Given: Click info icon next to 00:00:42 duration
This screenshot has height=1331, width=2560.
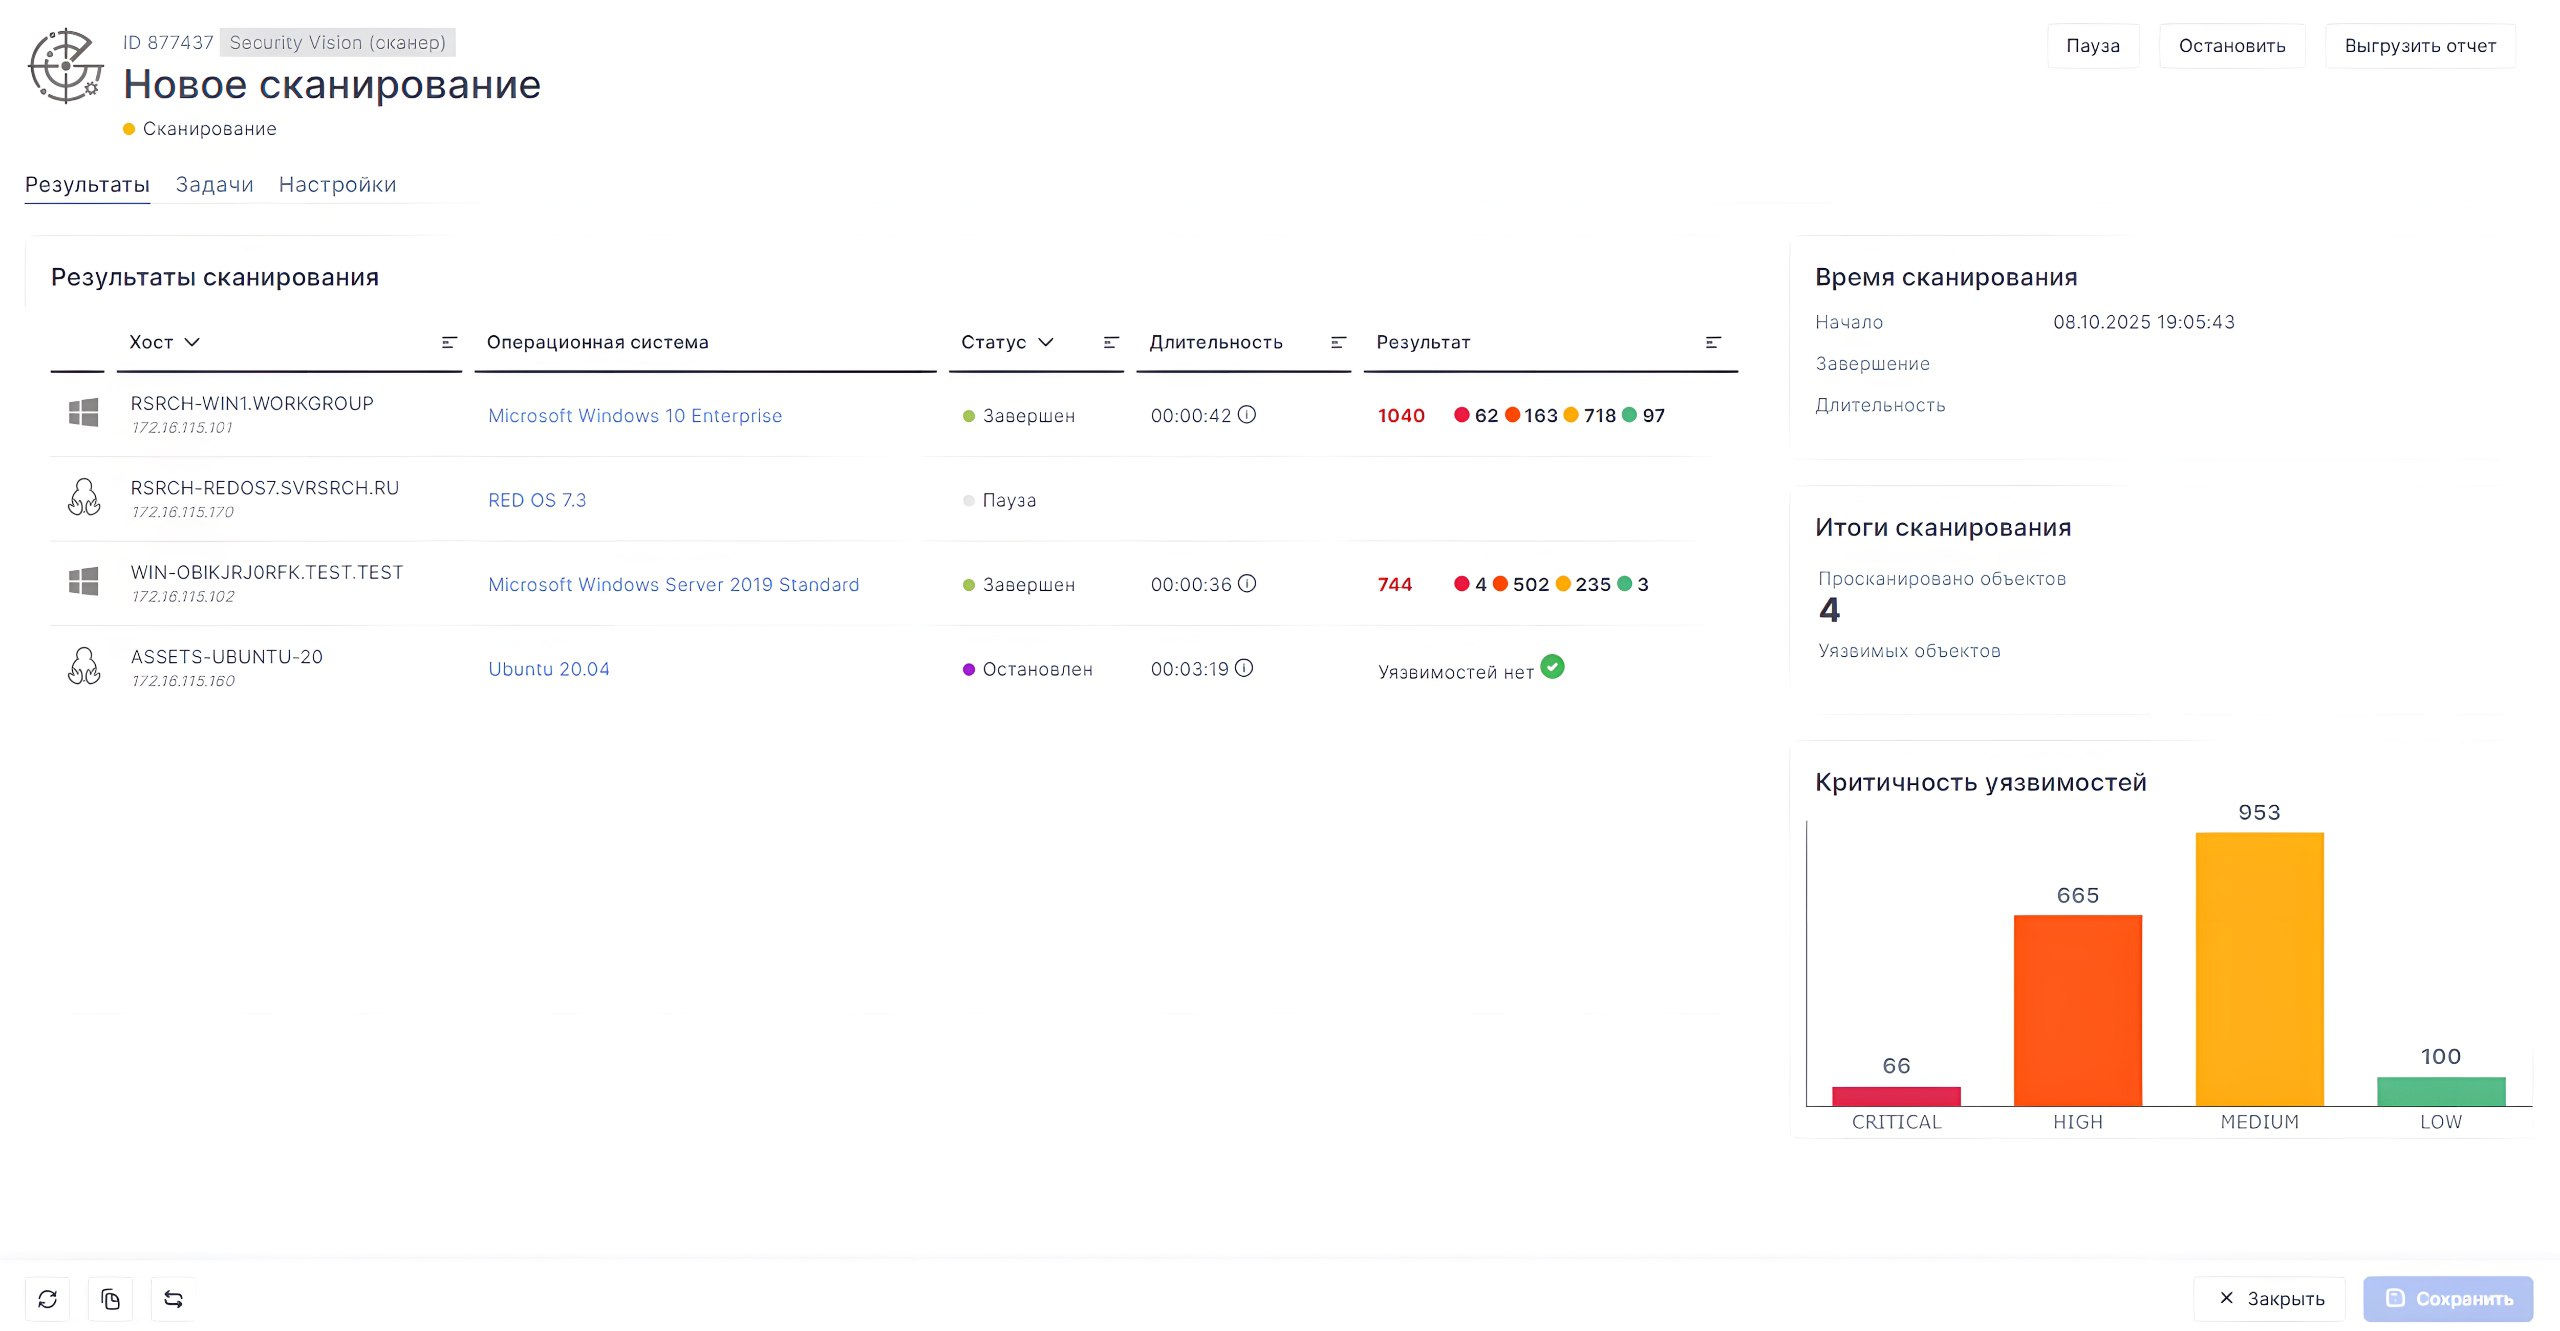Looking at the screenshot, I should 1247,415.
